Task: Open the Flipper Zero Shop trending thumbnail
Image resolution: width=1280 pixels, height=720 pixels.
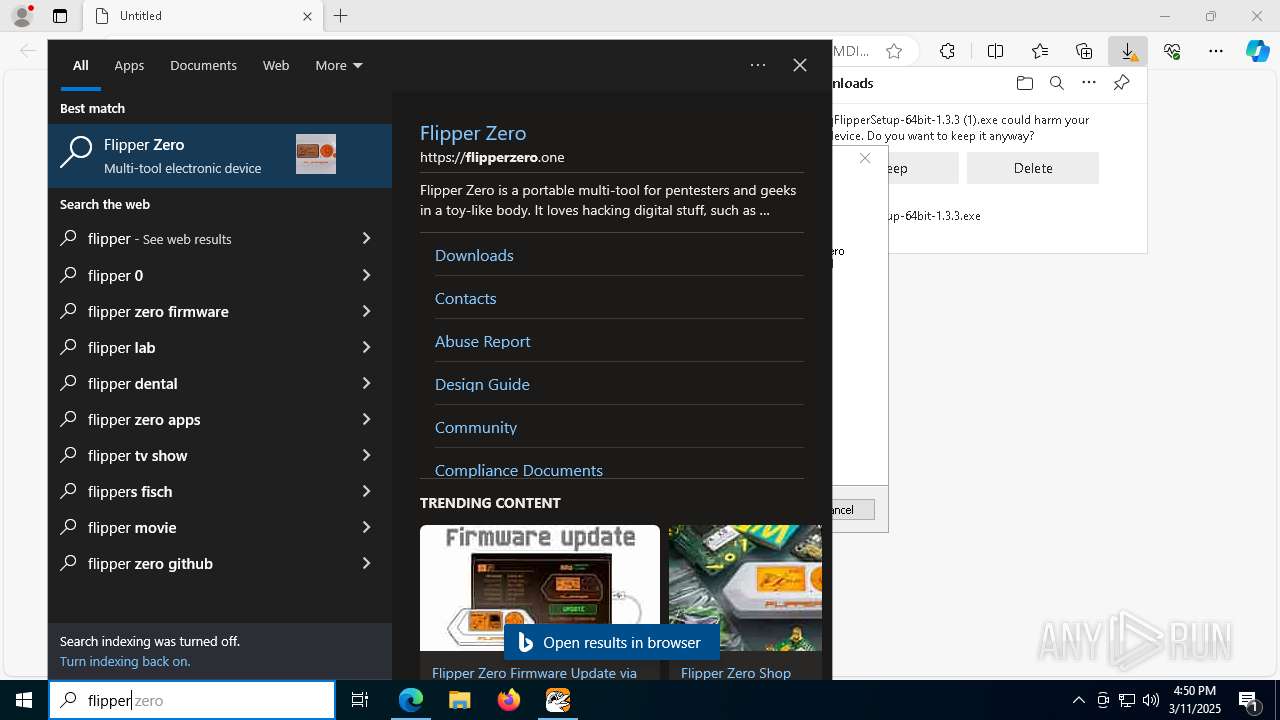Action: point(745,588)
